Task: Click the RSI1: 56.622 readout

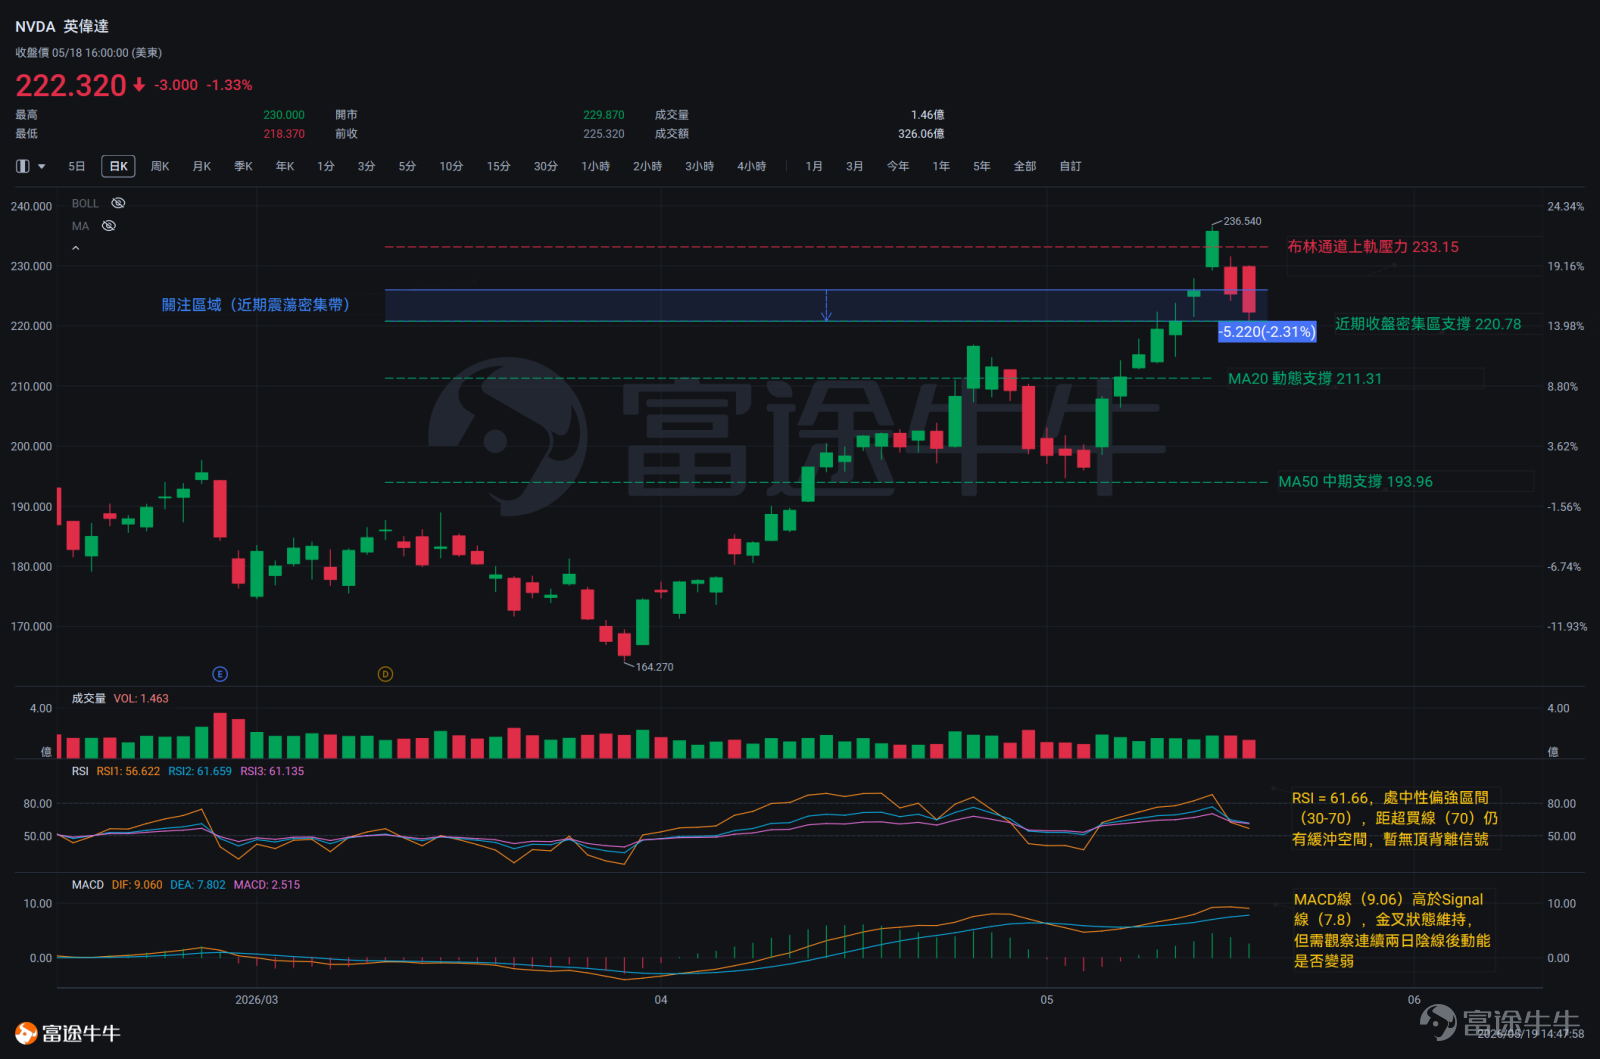Action: [x=128, y=772]
